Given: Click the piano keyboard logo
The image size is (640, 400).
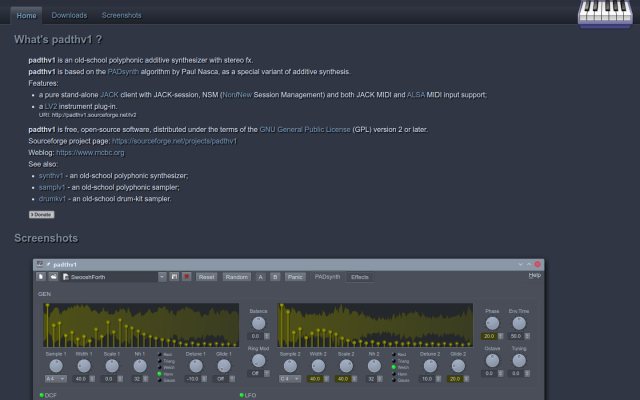Looking at the screenshot, I should 605,13.
